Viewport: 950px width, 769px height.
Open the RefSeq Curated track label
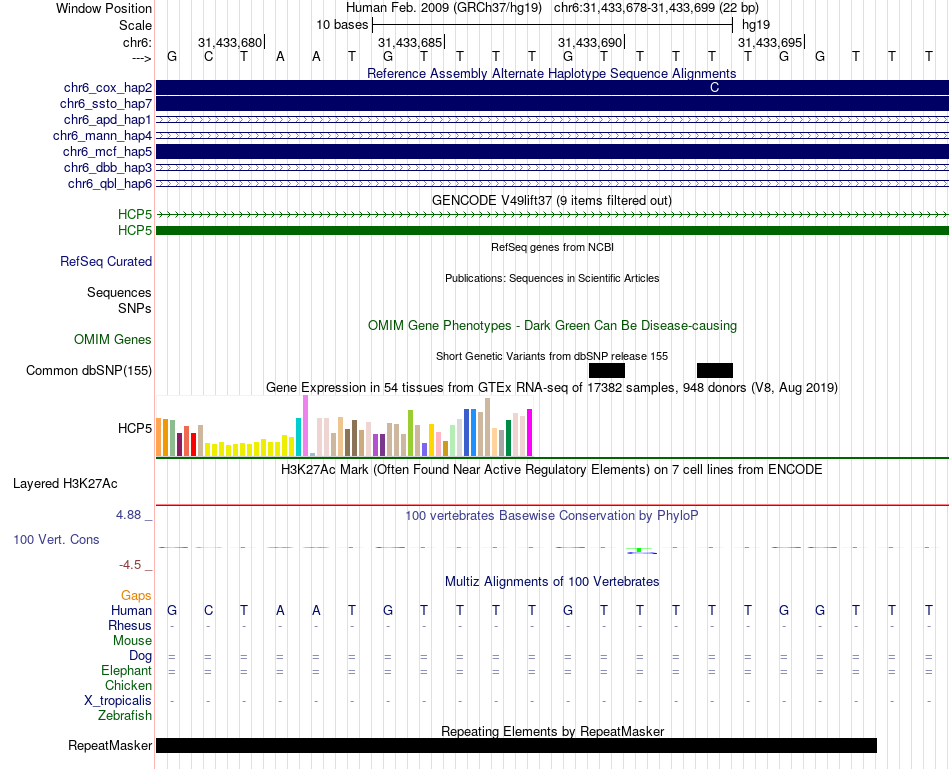click(105, 261)
